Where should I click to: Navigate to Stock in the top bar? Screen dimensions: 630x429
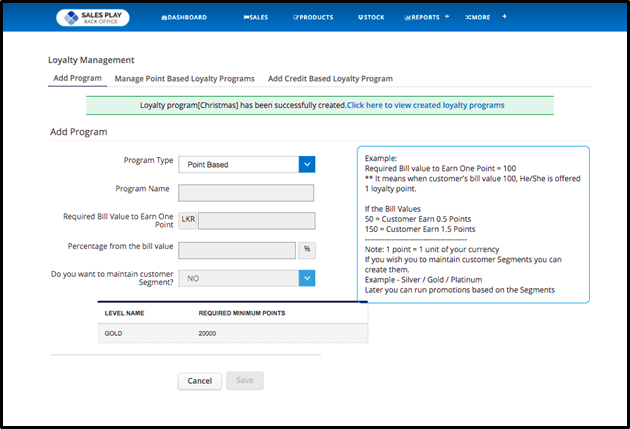click(369, 17)
